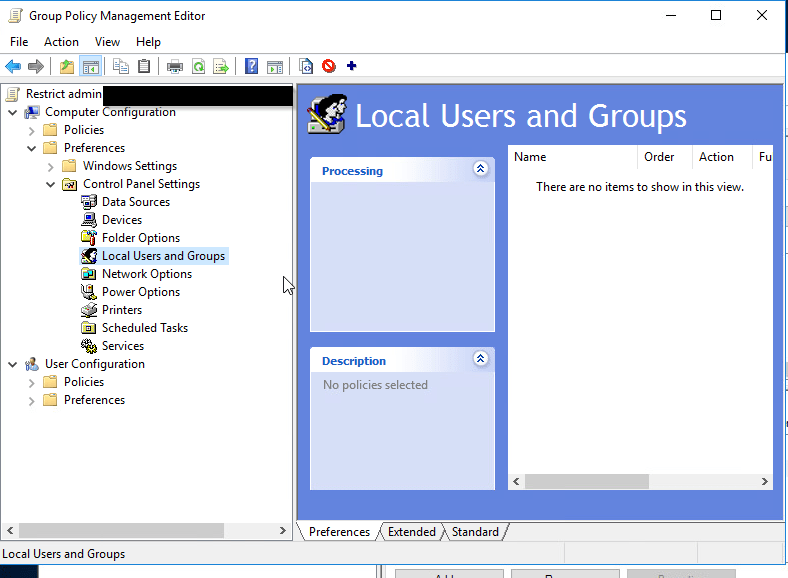Screen dimensions: 788x578
Task: Click the blue plus Add New Item icon
Action: click(x=352, y=66)
